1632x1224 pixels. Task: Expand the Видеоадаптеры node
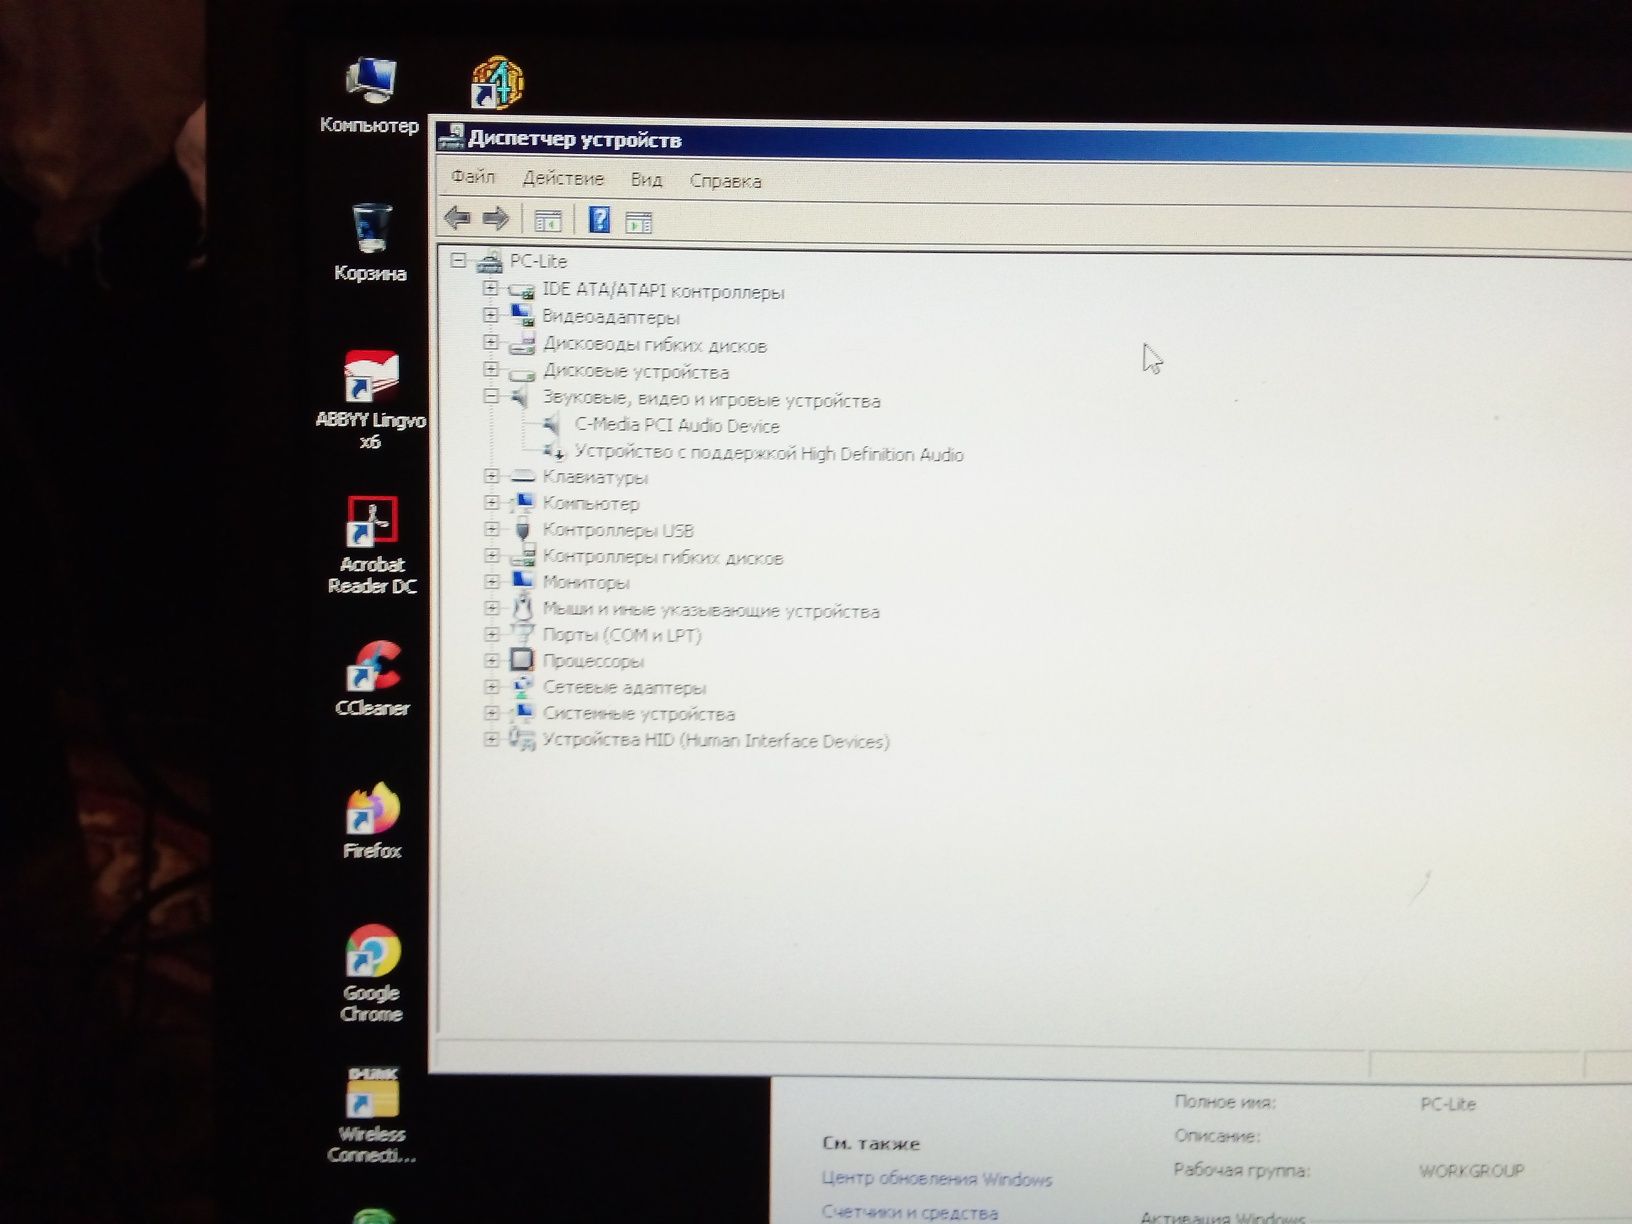point(490,315)
